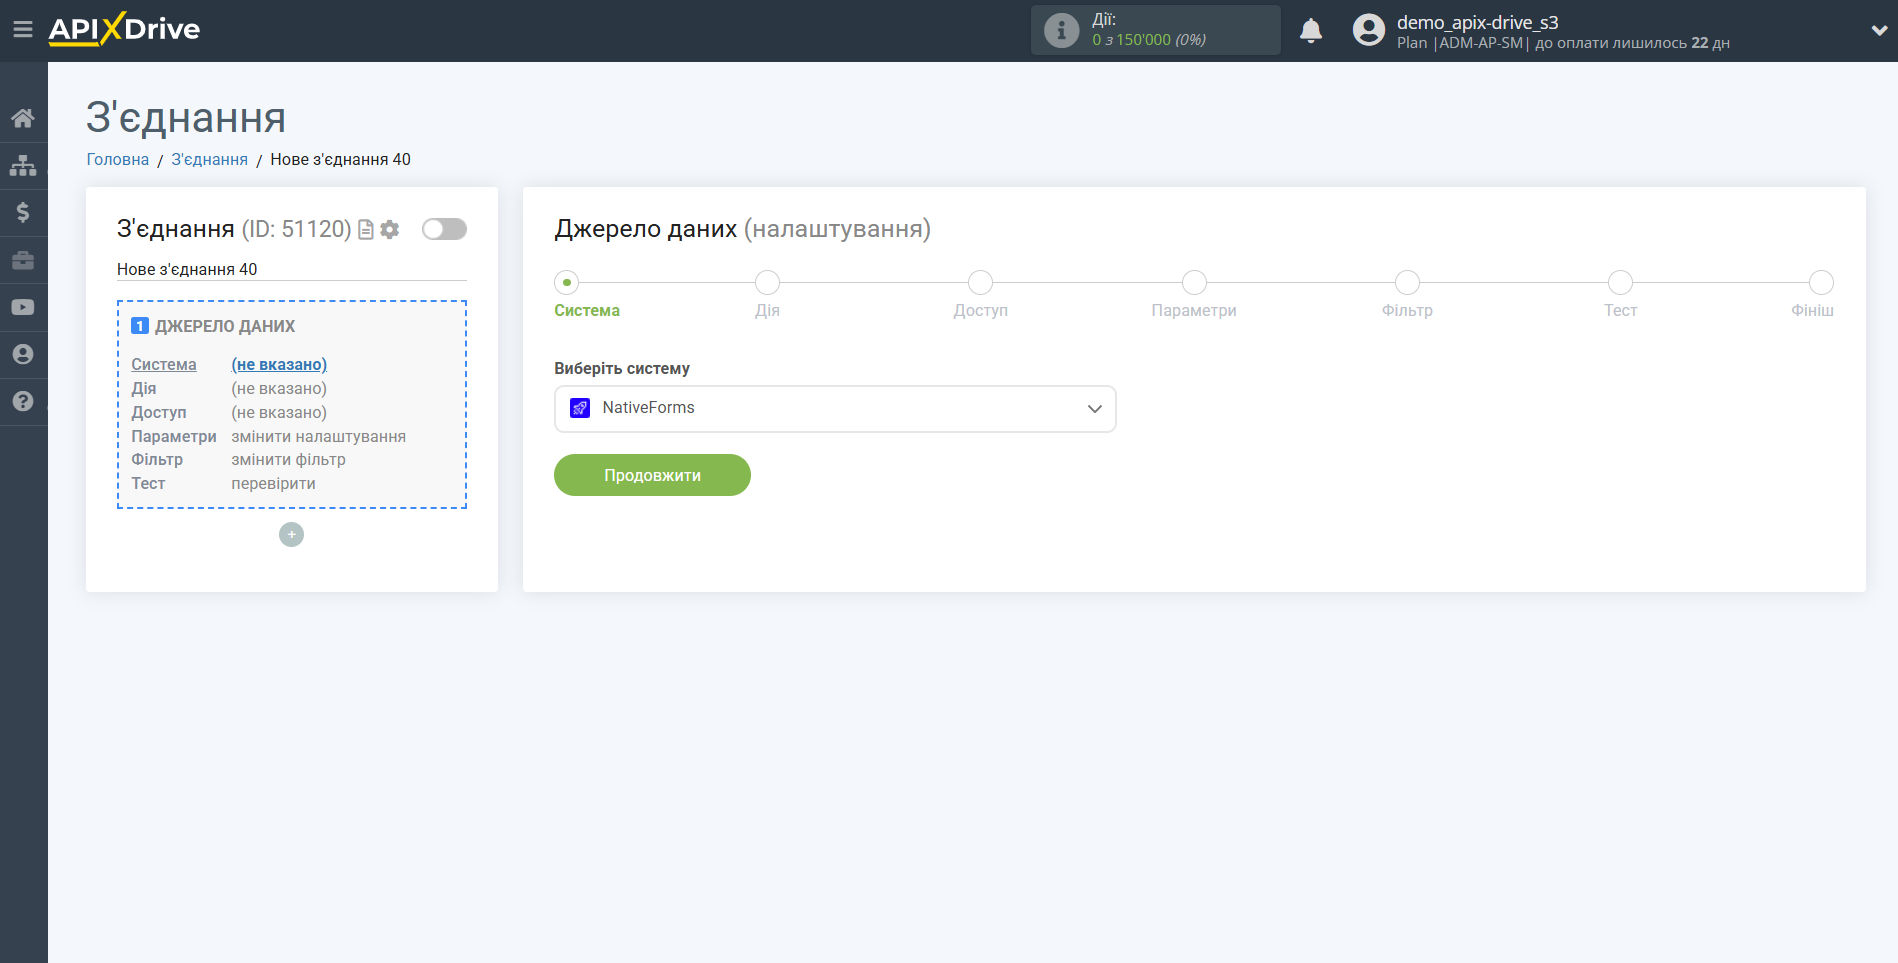Open connection settings gear icon
The image size is (1898, 963).
pyautogui.click(x=390, y=230)
